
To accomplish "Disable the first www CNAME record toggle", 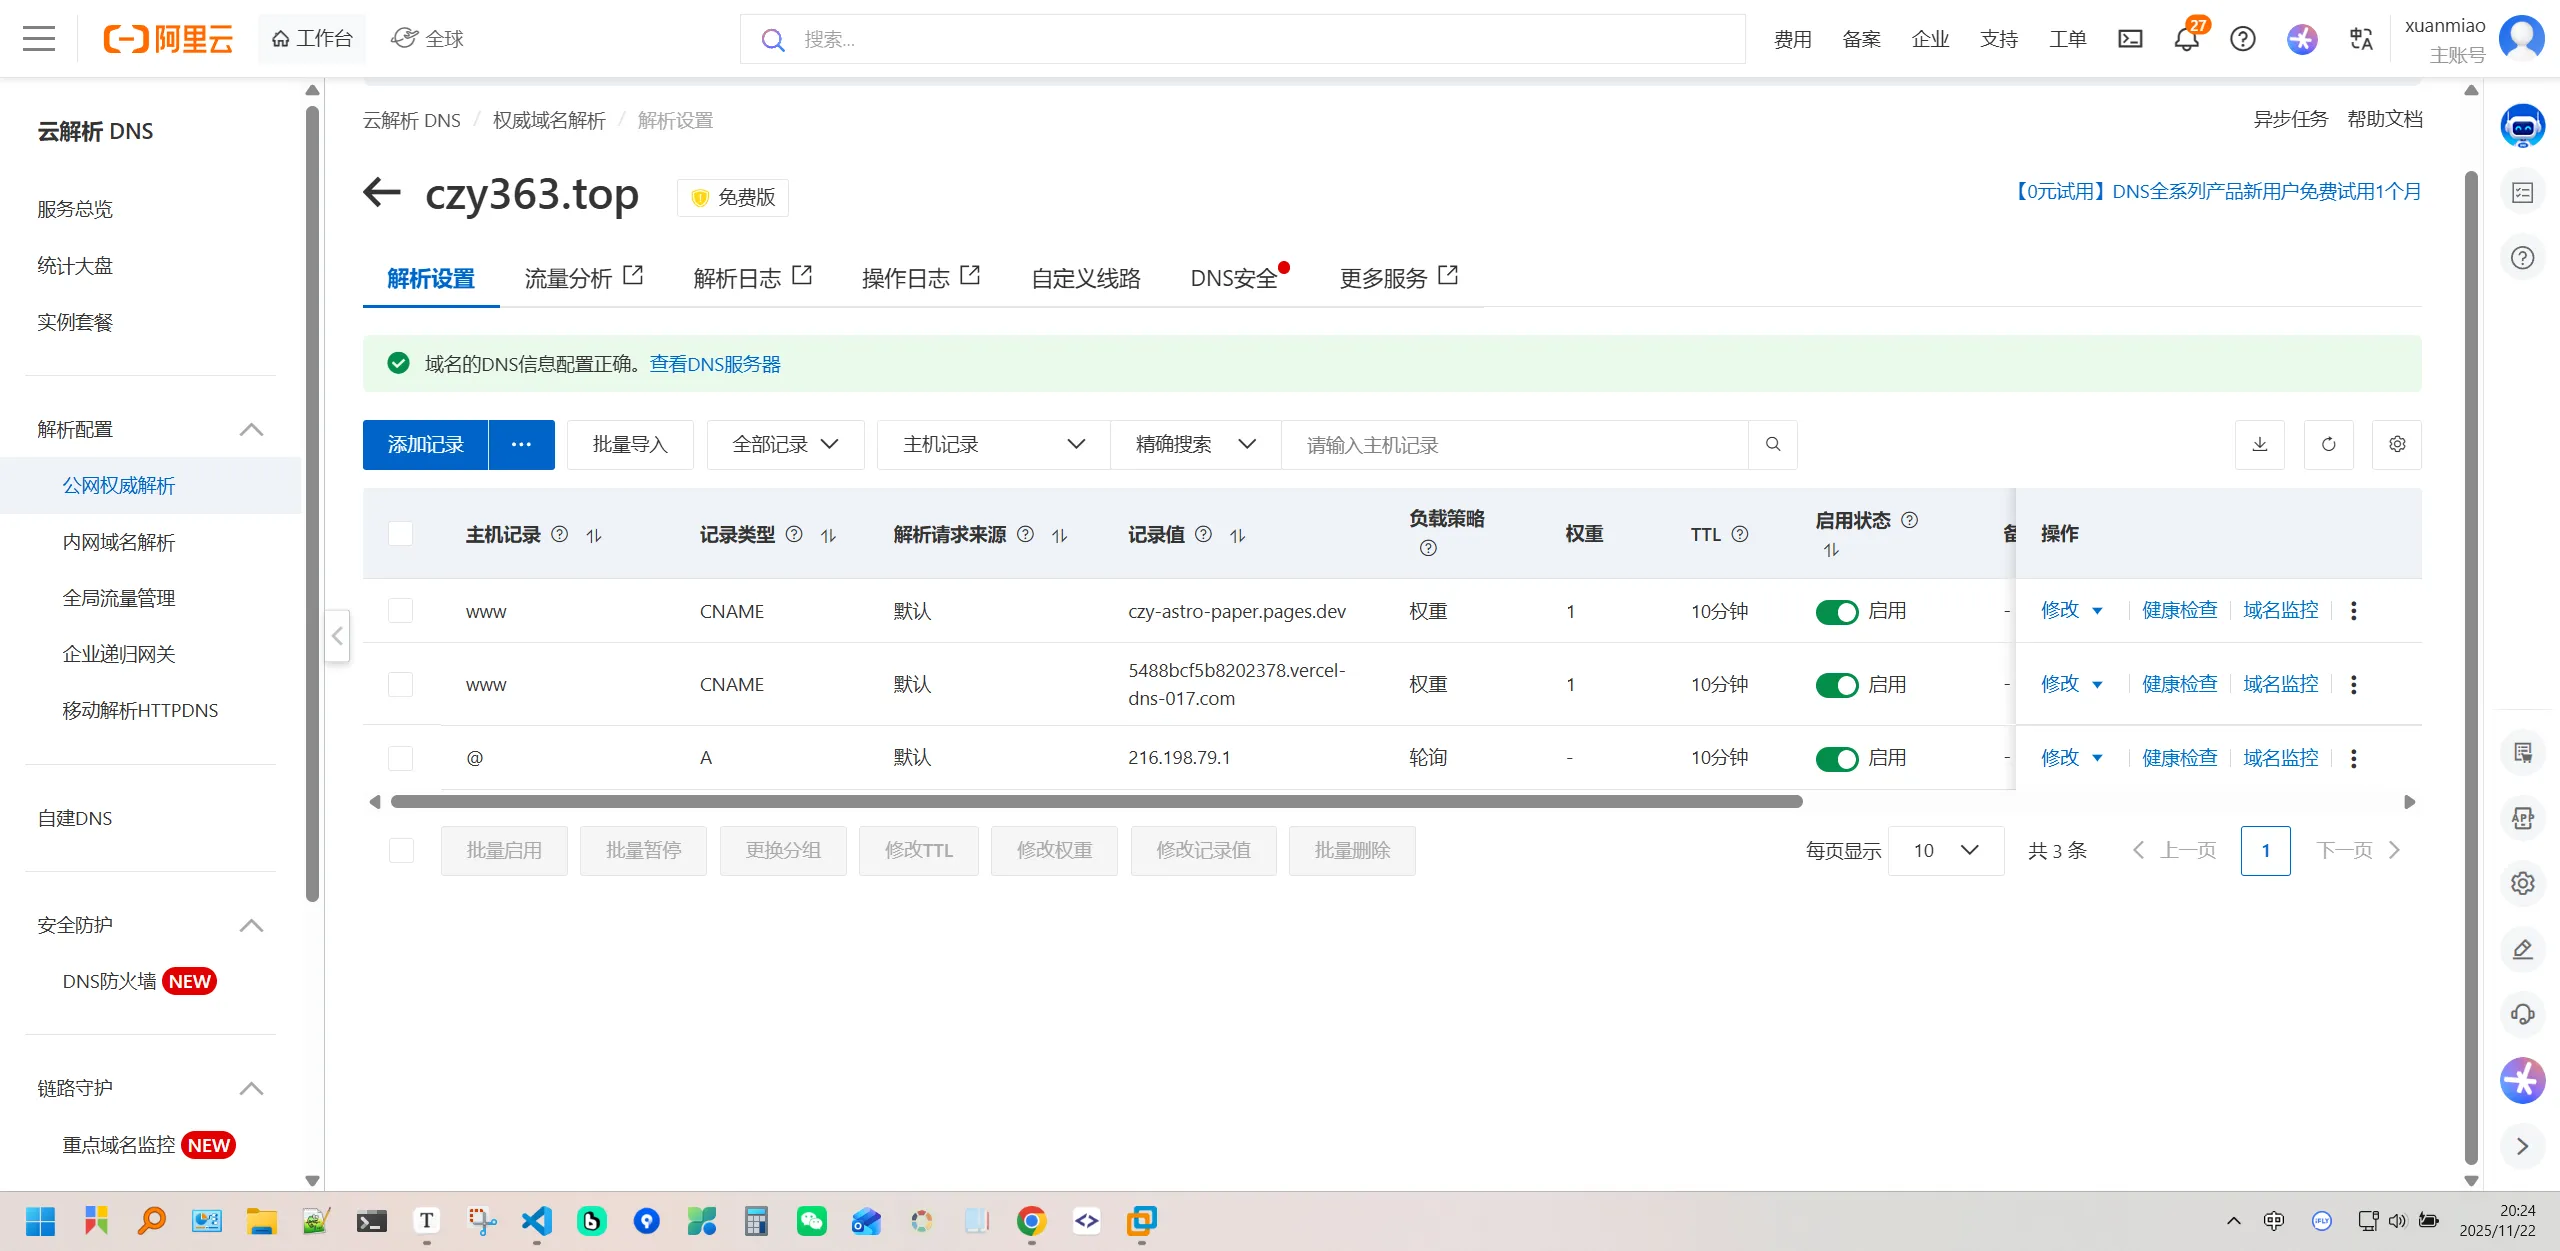I will pyautogui.click(x=1836, y=612).
